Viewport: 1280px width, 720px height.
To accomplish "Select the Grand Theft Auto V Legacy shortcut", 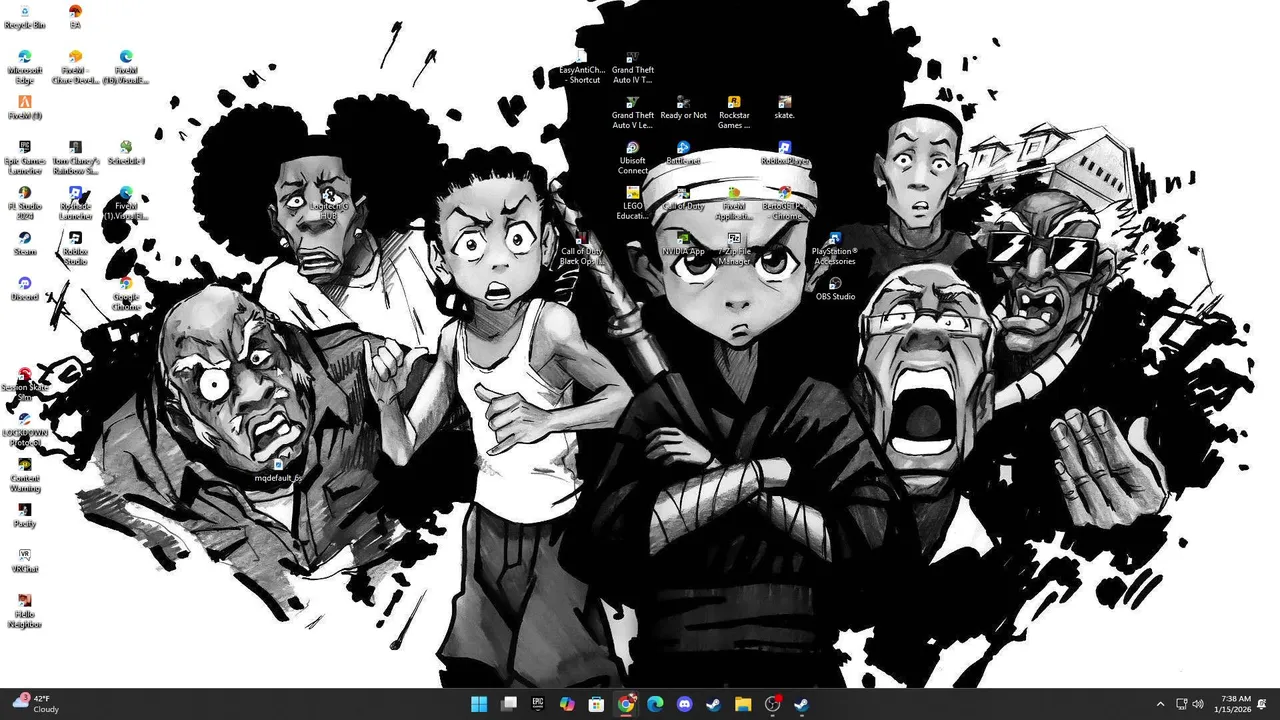I will pyautogui.click(x=632, y=112).
